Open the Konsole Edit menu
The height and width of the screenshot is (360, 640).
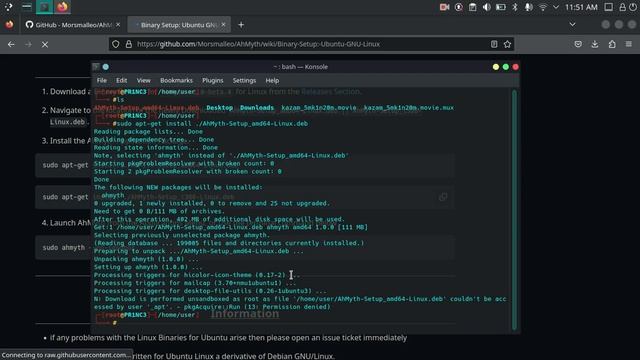(x=121, y=80)
